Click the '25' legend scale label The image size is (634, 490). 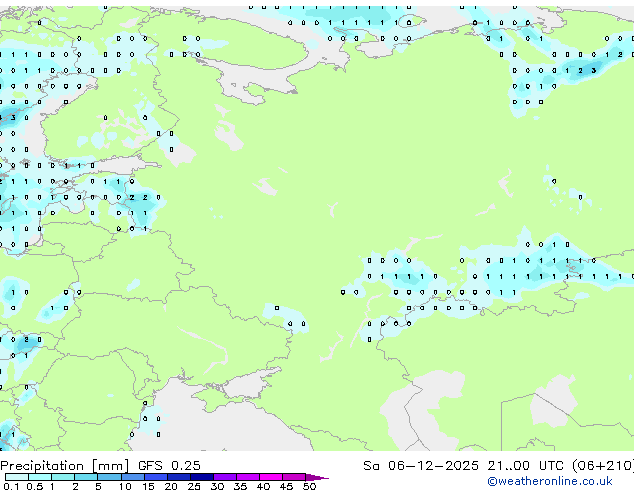[x=194, y=486]
